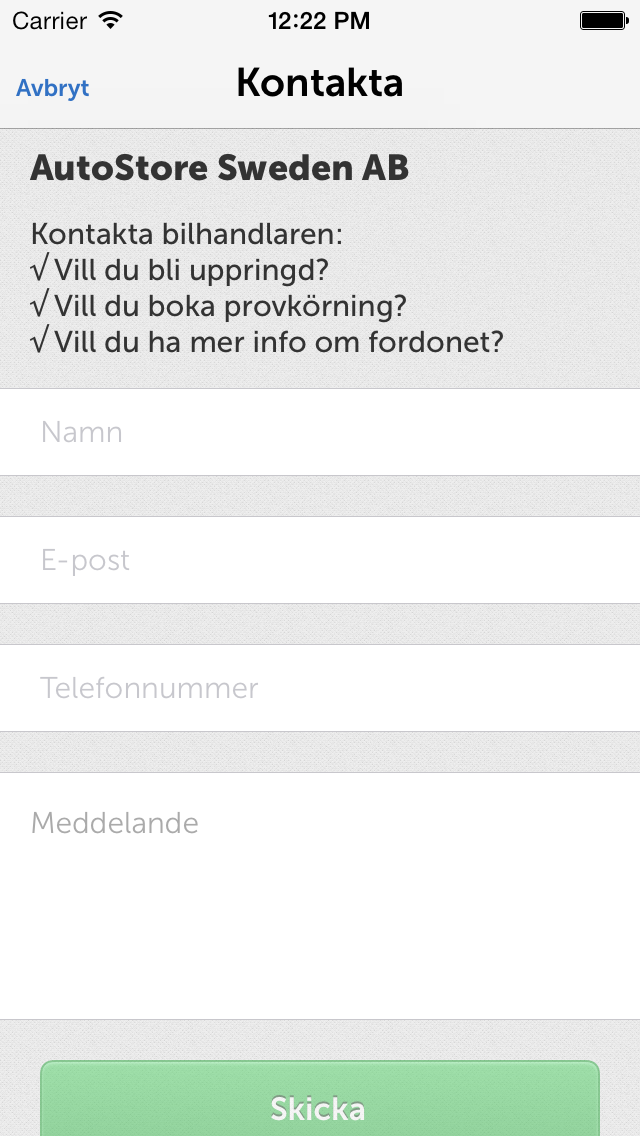Click the checkmark before 'Vill du bli uppringd?'
The width and height of the screenshot is (640, 1136).
pos(39,270)
